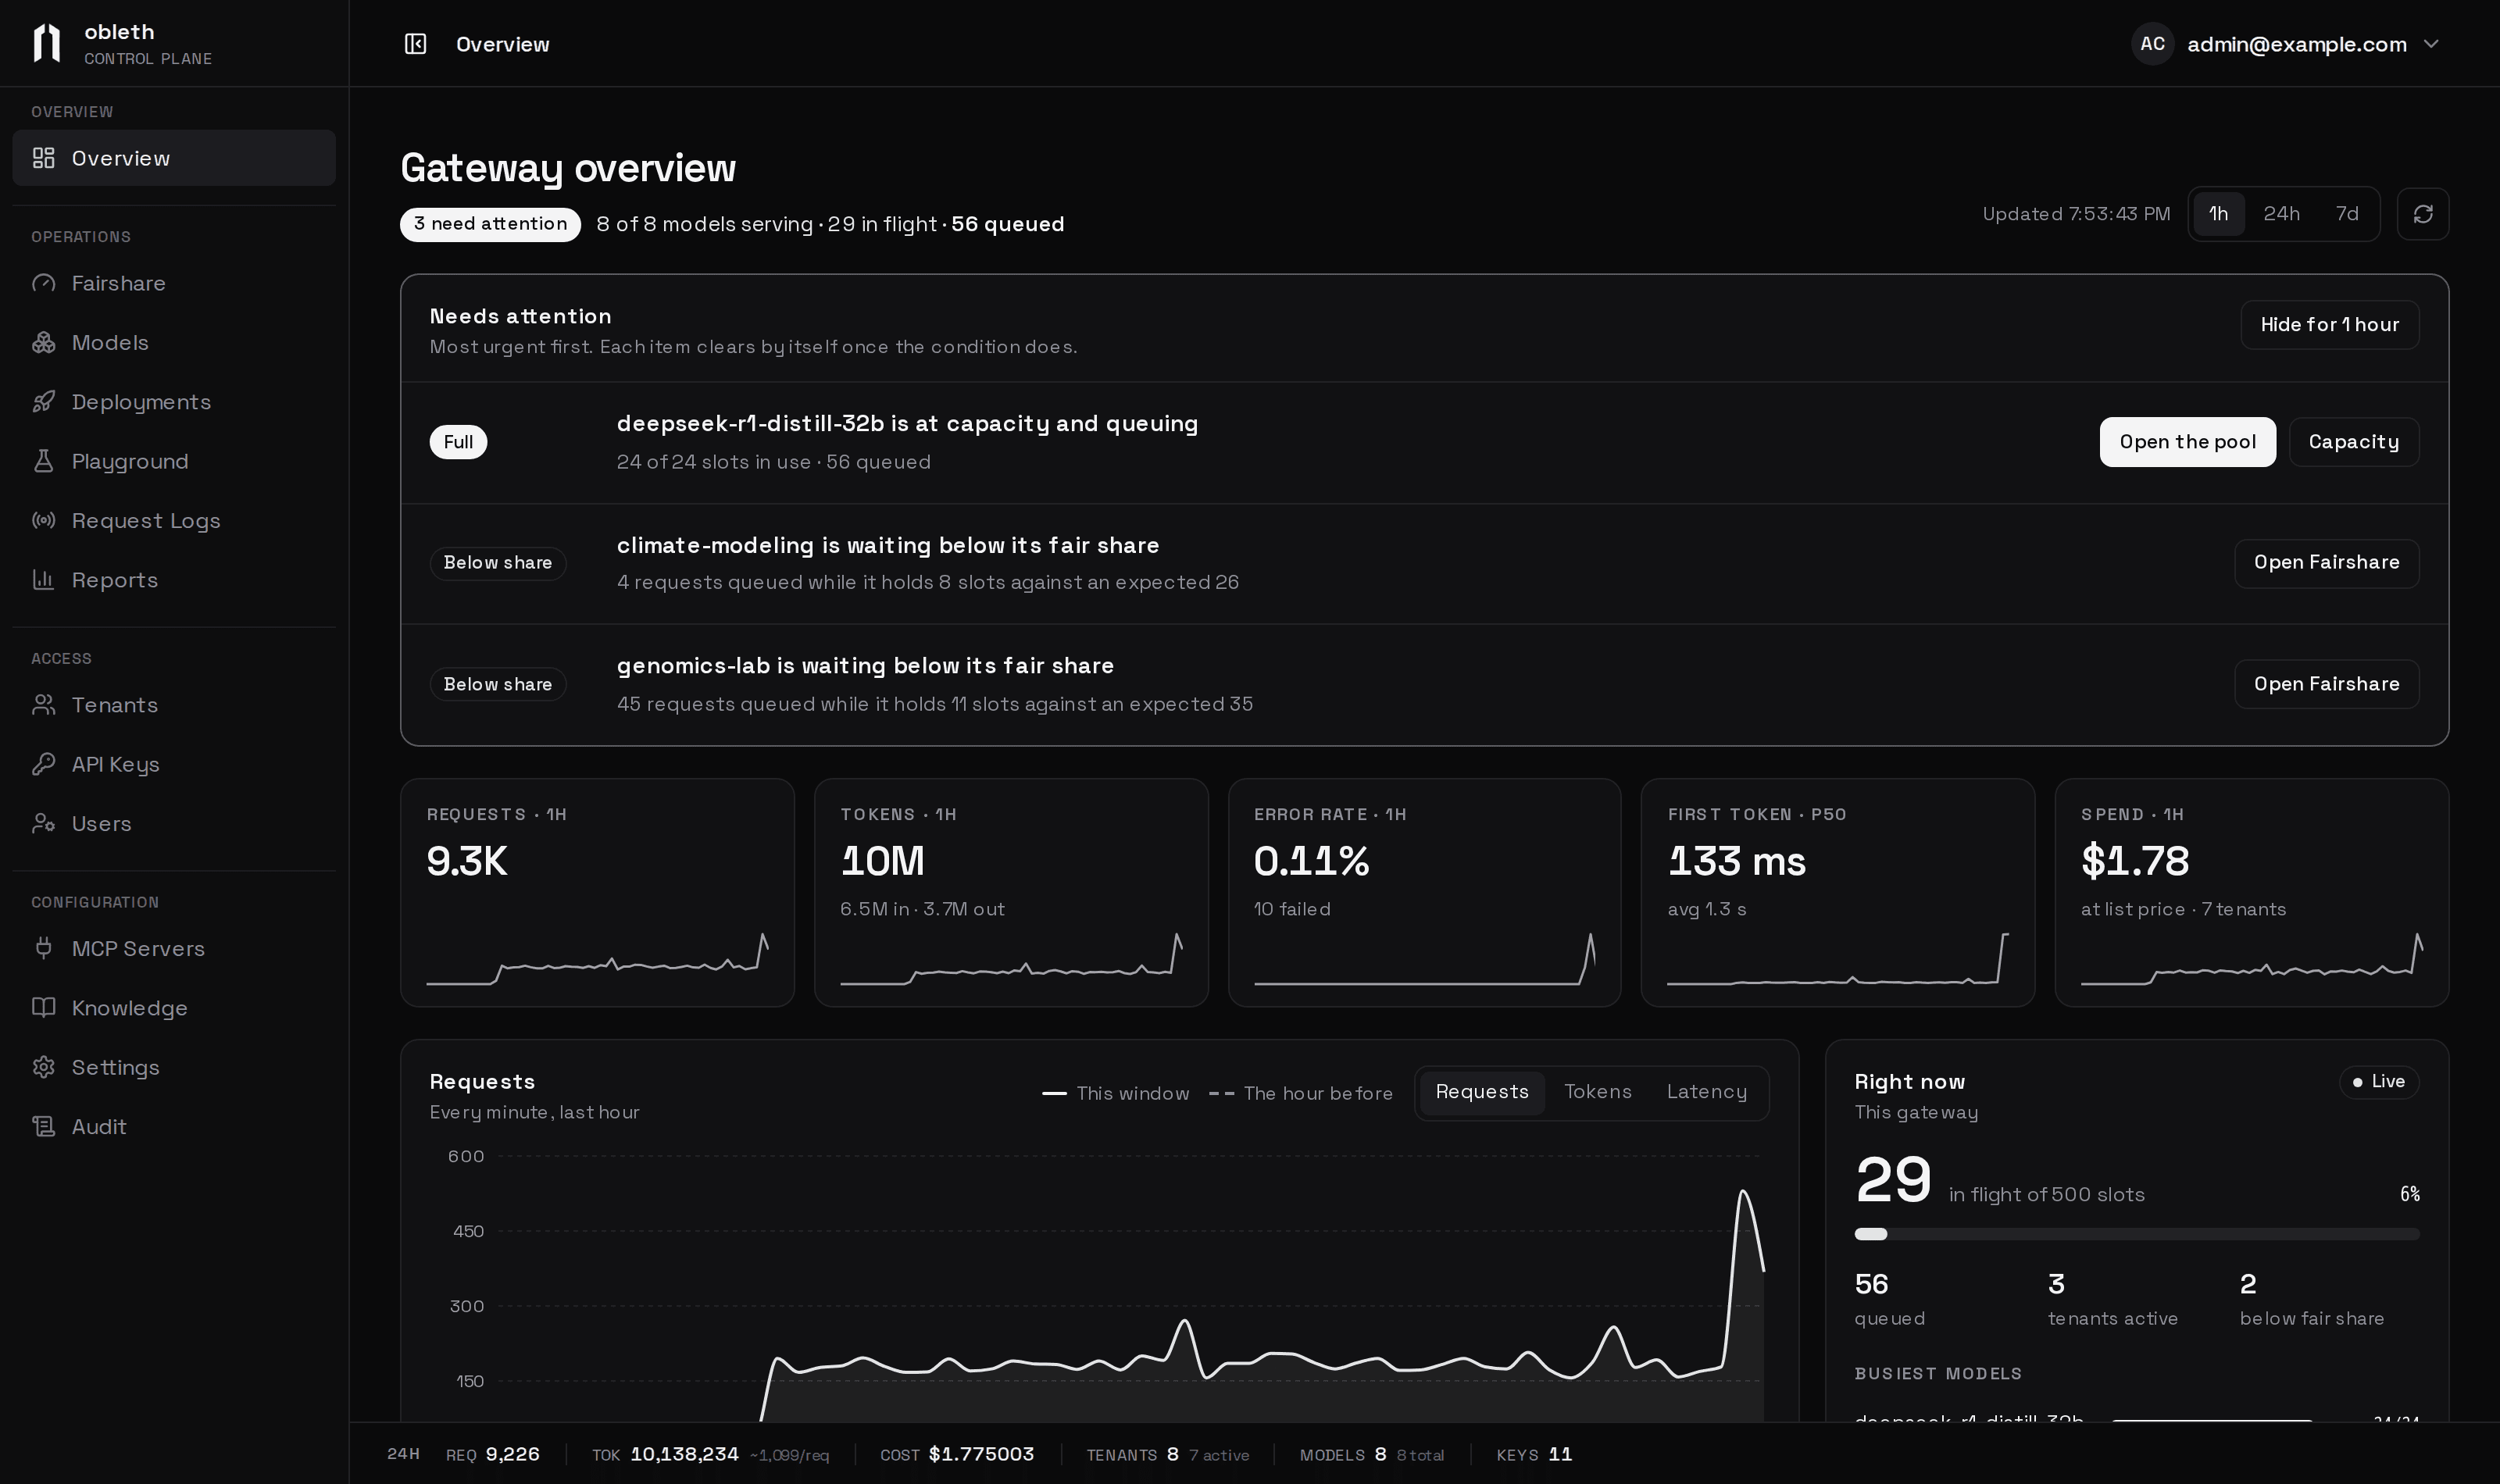2500x1484 pixels.
Task: Click Open the pool button
Action: (2187, 442)
